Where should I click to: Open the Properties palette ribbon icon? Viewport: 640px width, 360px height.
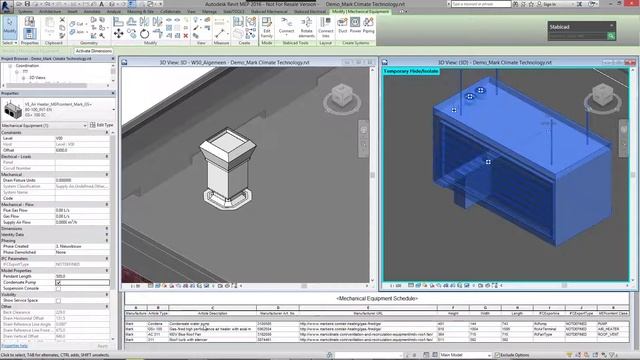pos(29,33)
